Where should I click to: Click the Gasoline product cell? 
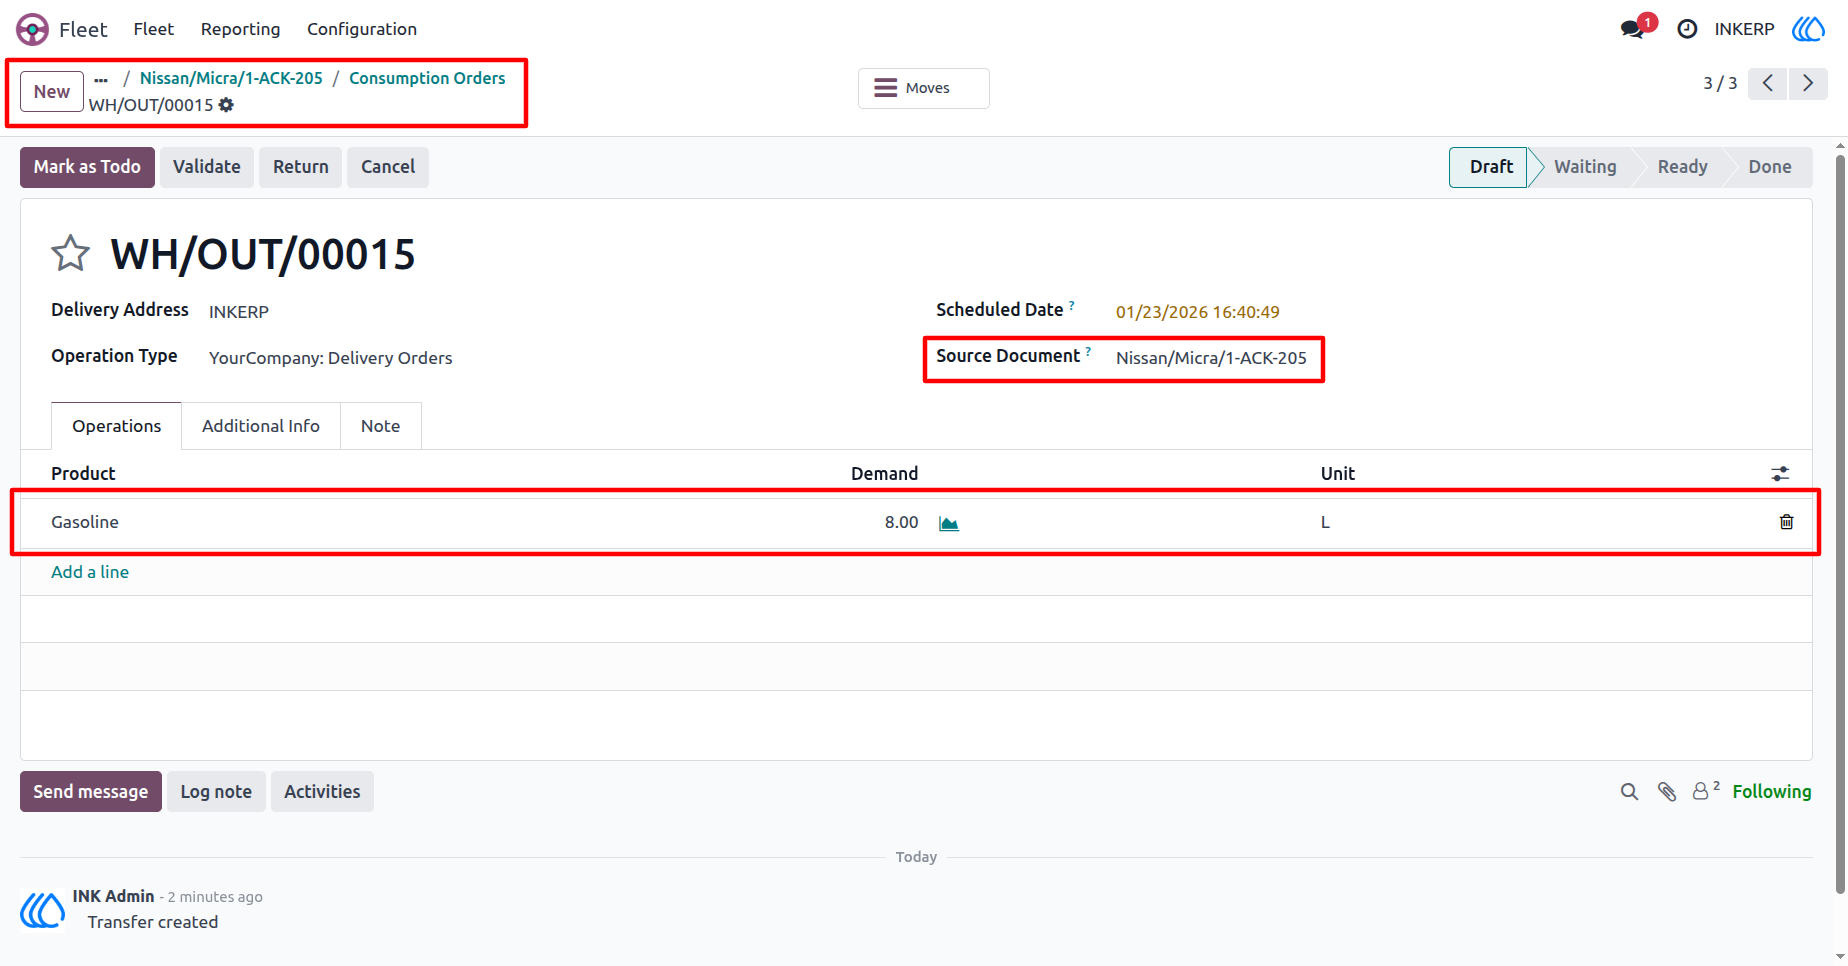pyautogui.click(x=85, y=522)
